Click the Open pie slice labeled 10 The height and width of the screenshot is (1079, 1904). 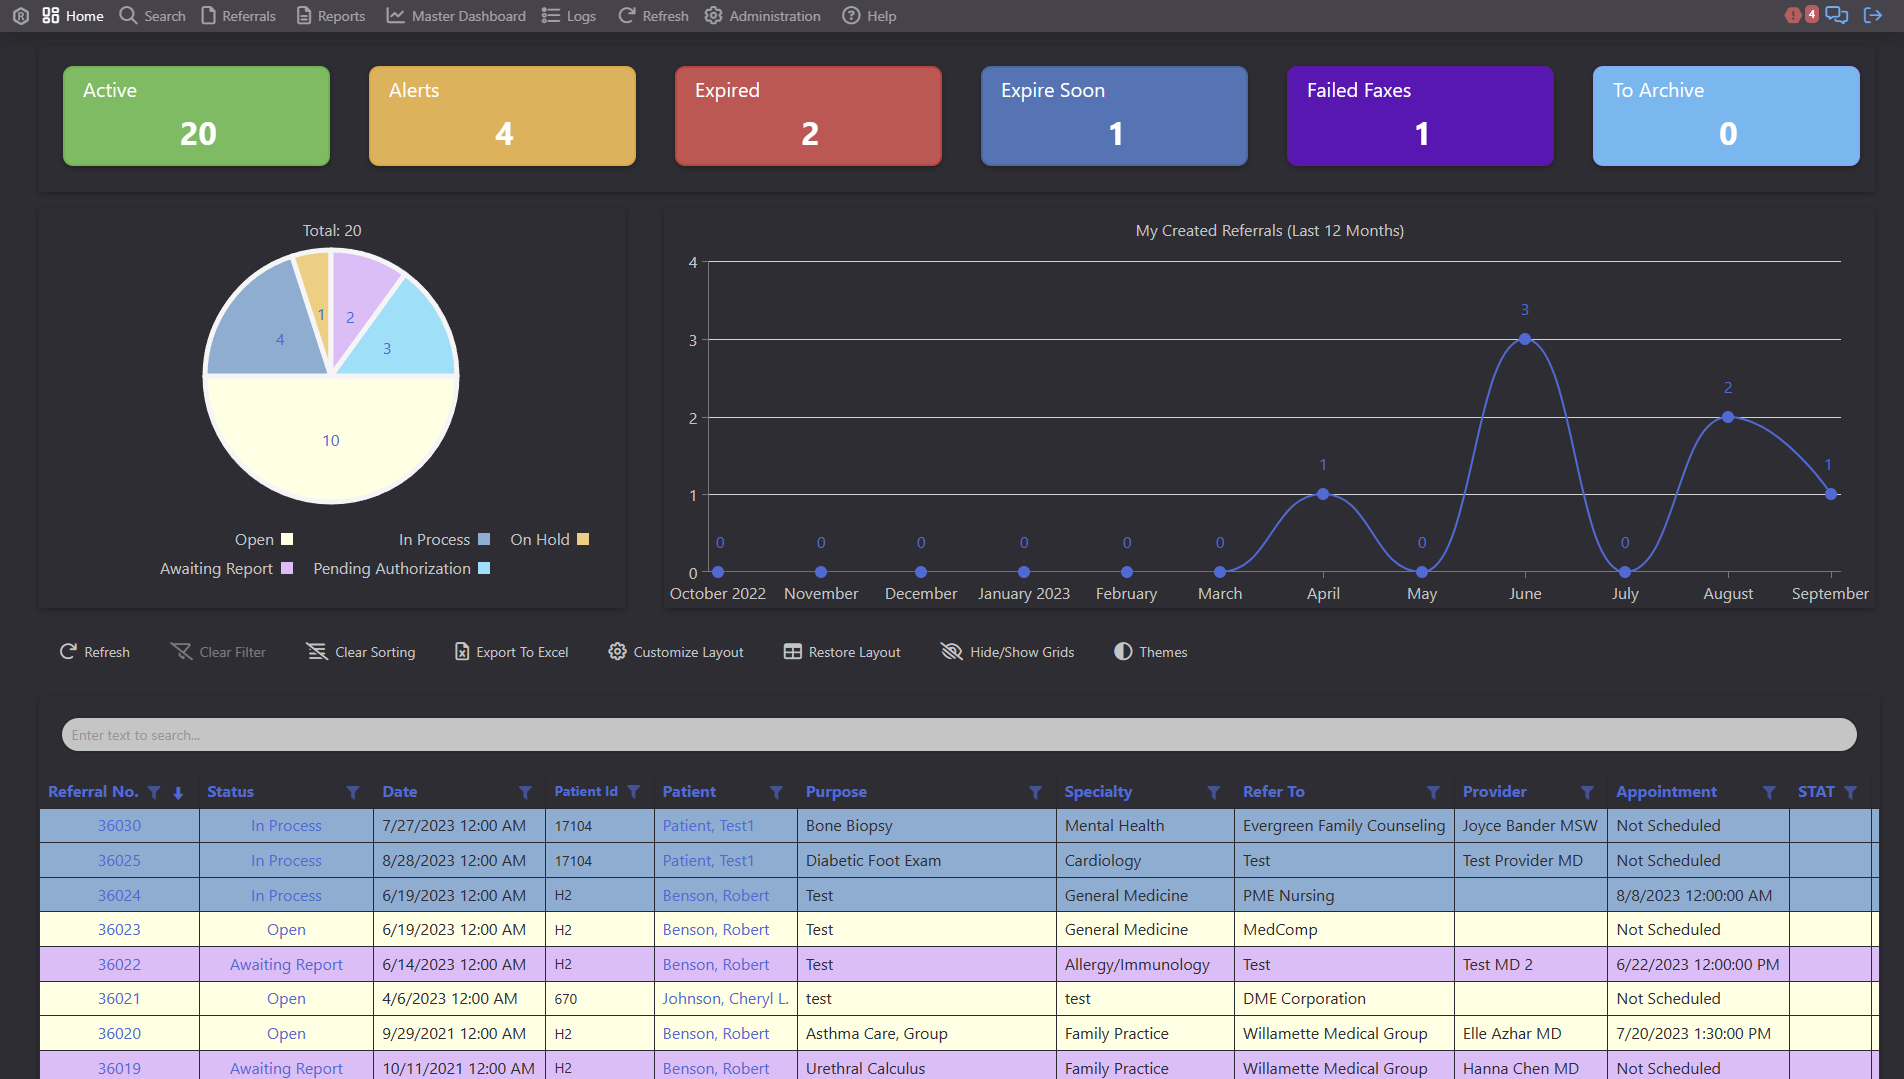coord(331,440)
